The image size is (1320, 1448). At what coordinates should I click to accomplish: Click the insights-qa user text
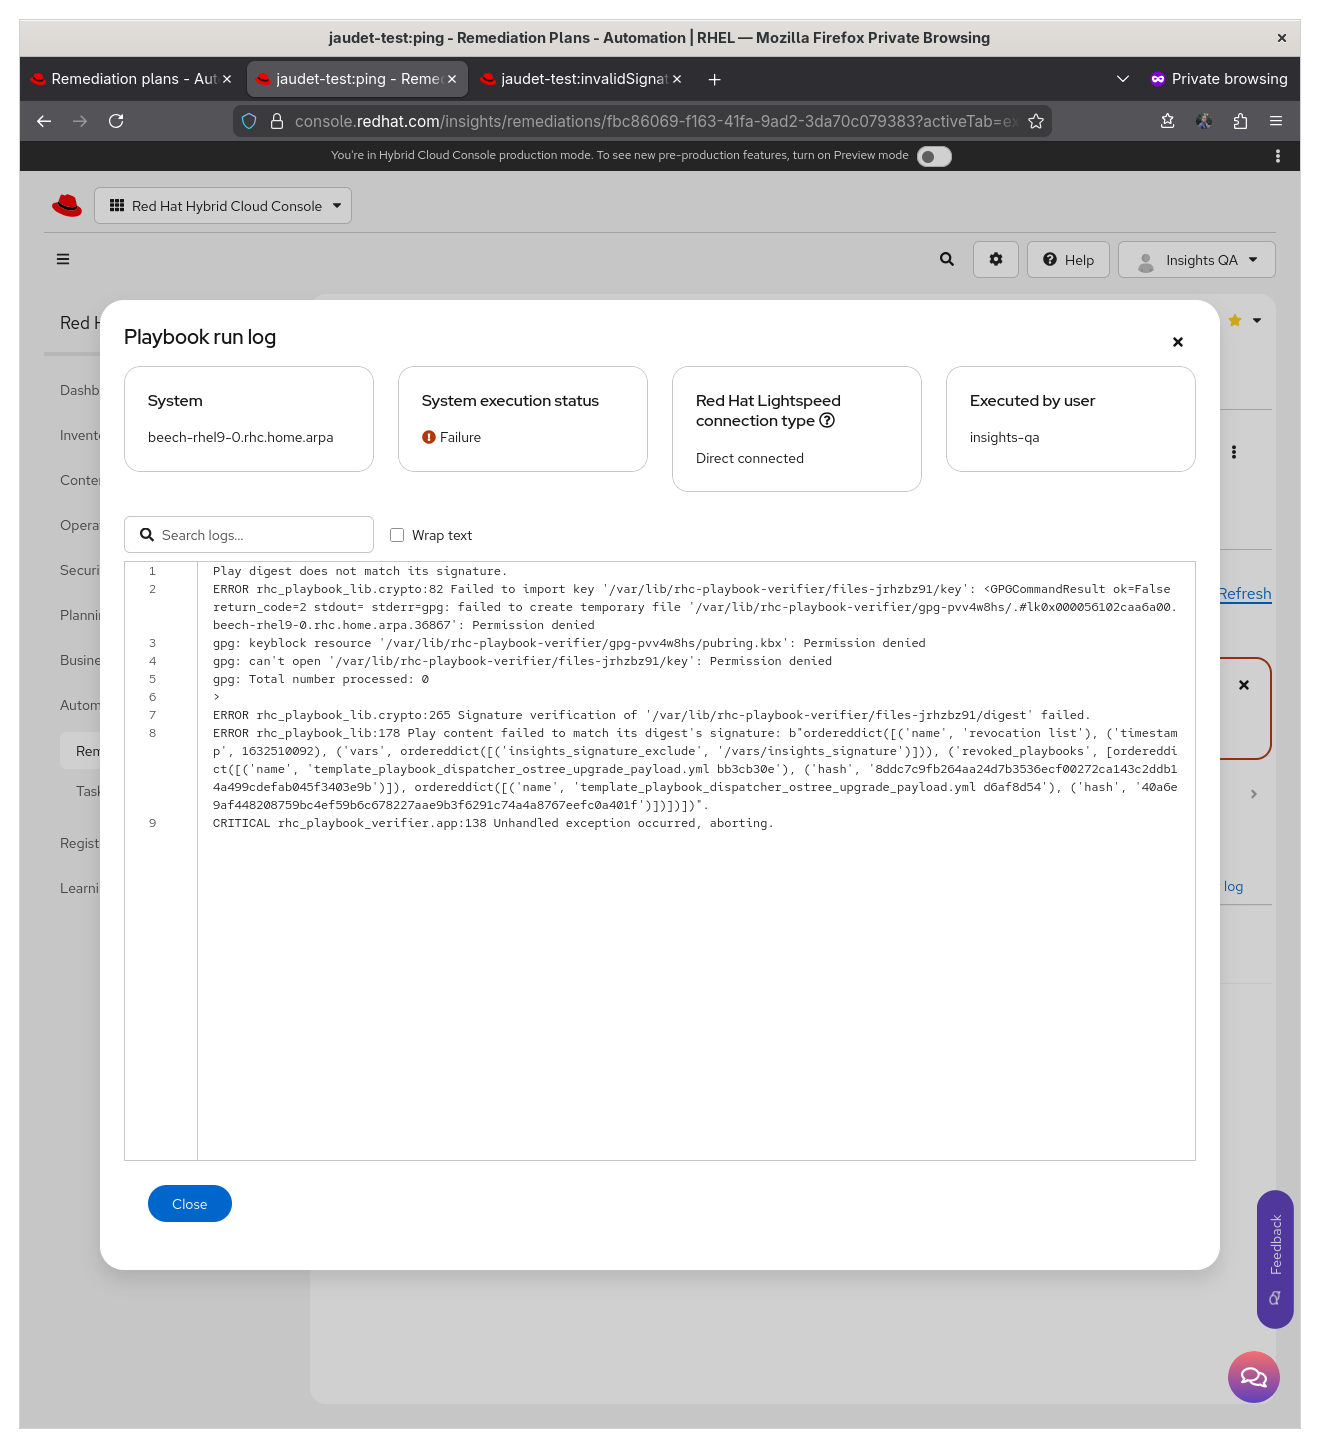(x=1005, y=437)
